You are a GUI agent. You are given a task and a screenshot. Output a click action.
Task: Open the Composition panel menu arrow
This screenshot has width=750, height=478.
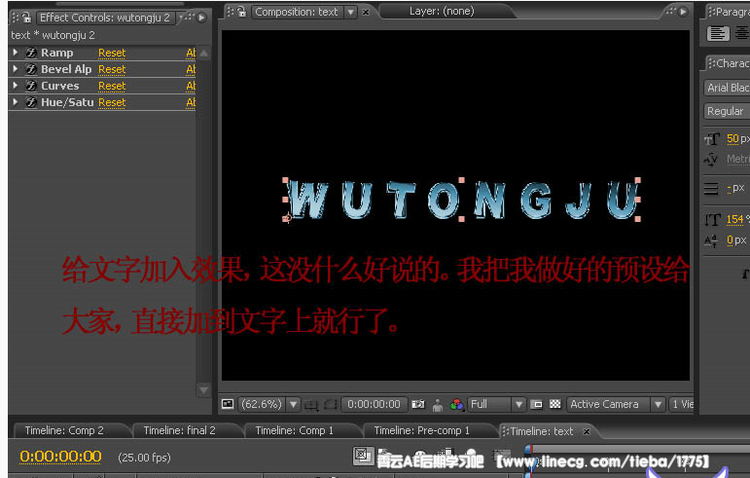click(x=683, y=11)
